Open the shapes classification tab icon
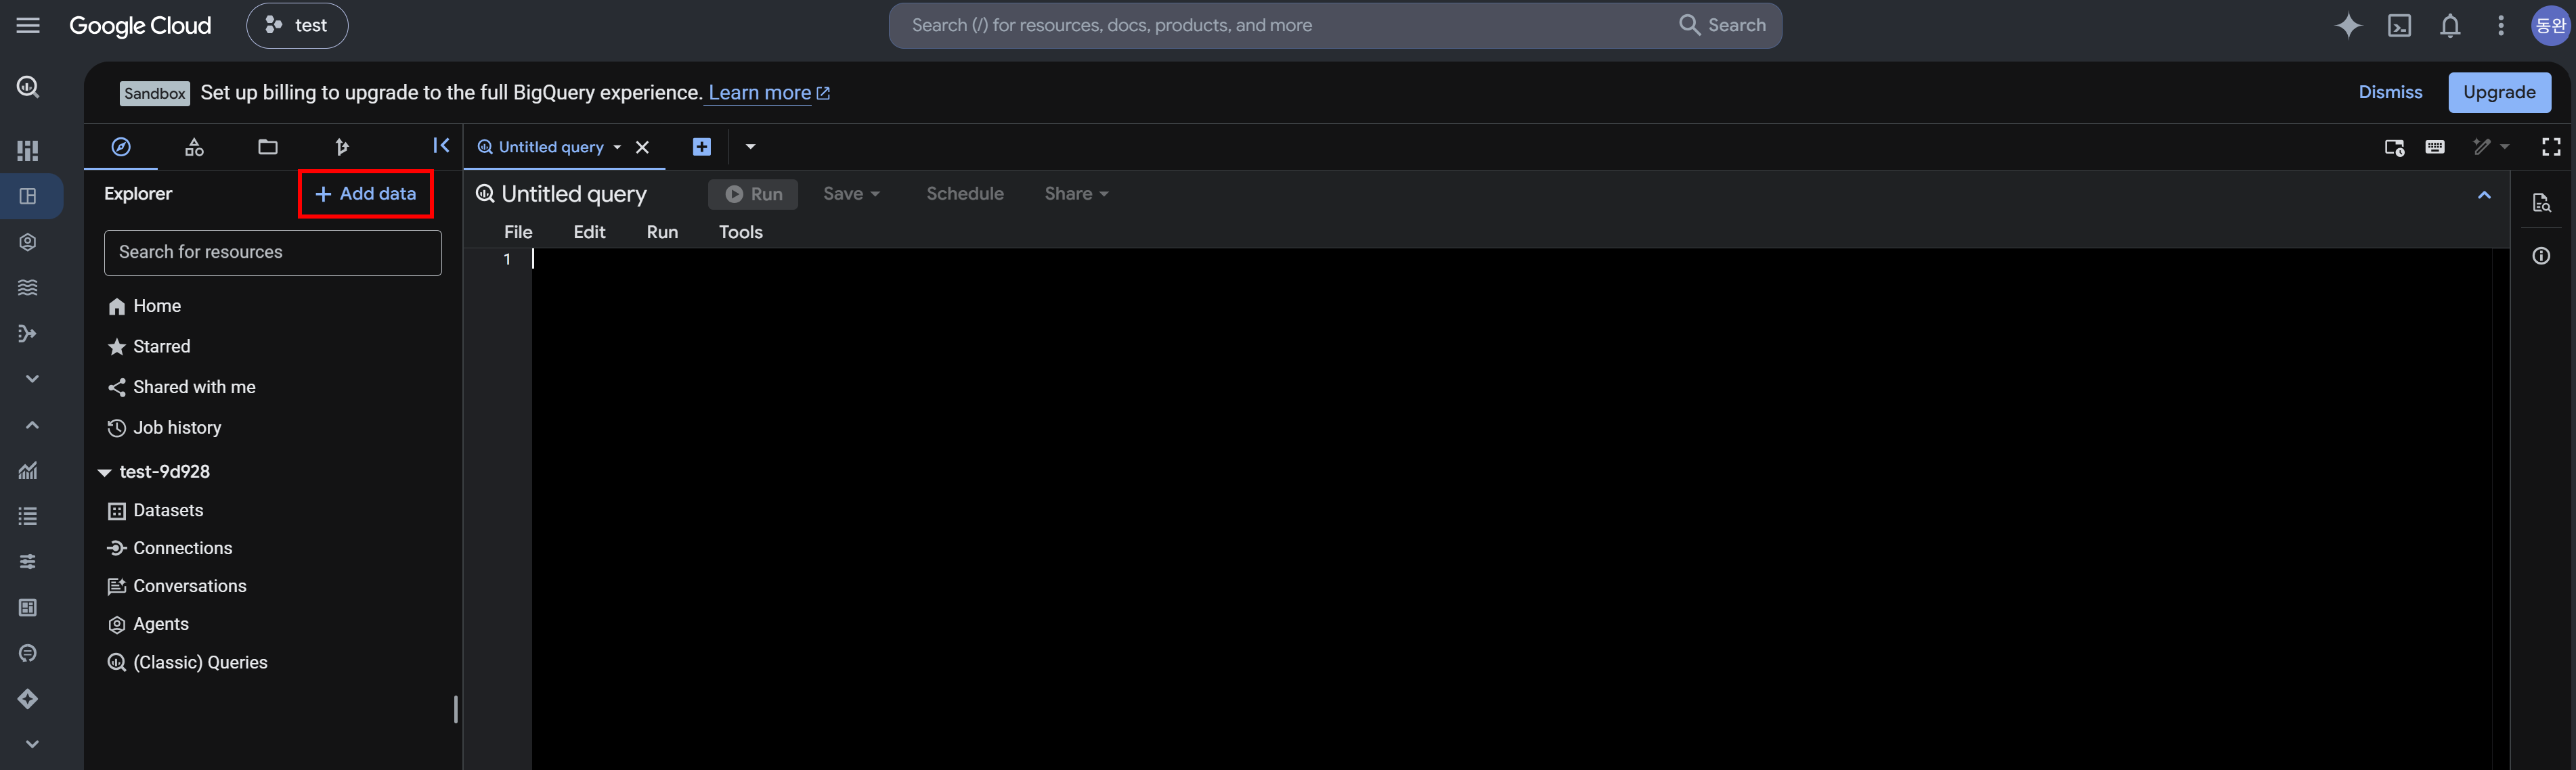Image resolution: width=2576 pixels, height=770 pixels. 194,147
